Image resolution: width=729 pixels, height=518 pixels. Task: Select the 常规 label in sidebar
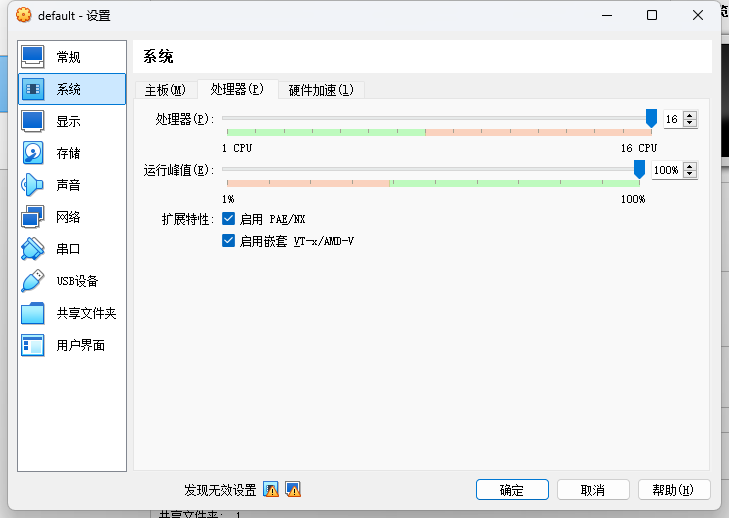[68, 57]
